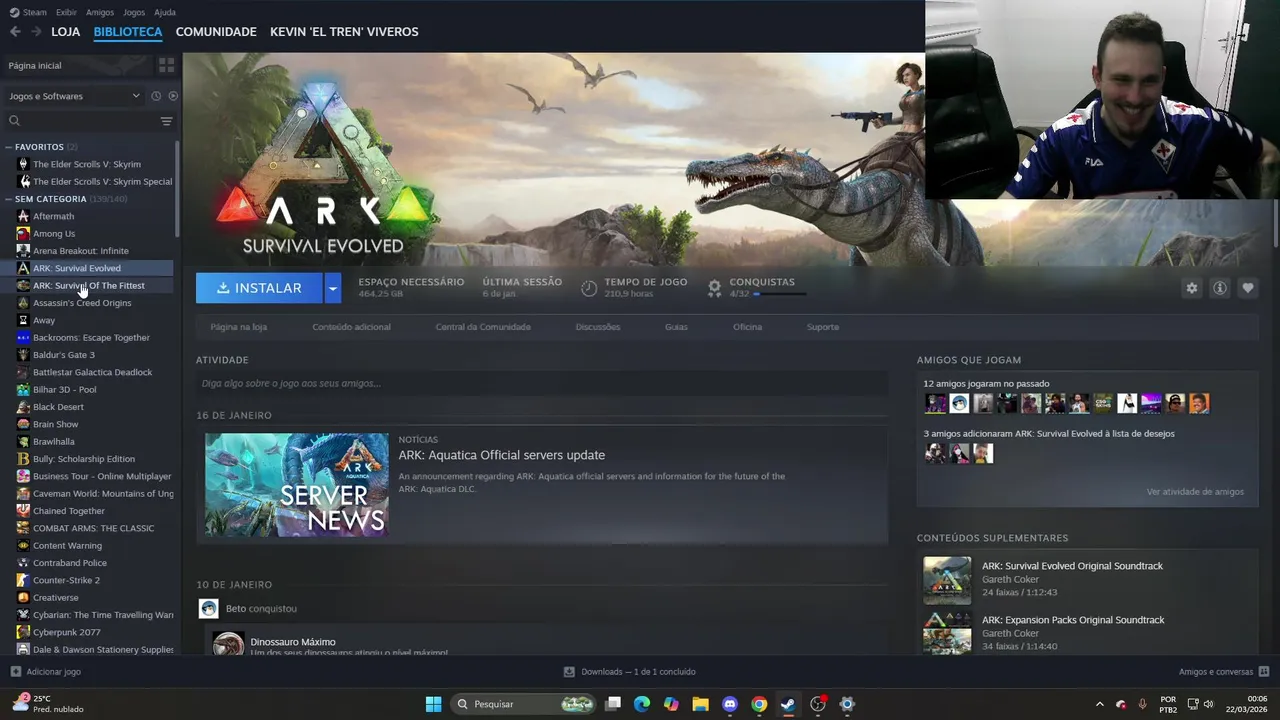
Task: Click Beto's avatar in activity feed
Action: pos(208,608)
